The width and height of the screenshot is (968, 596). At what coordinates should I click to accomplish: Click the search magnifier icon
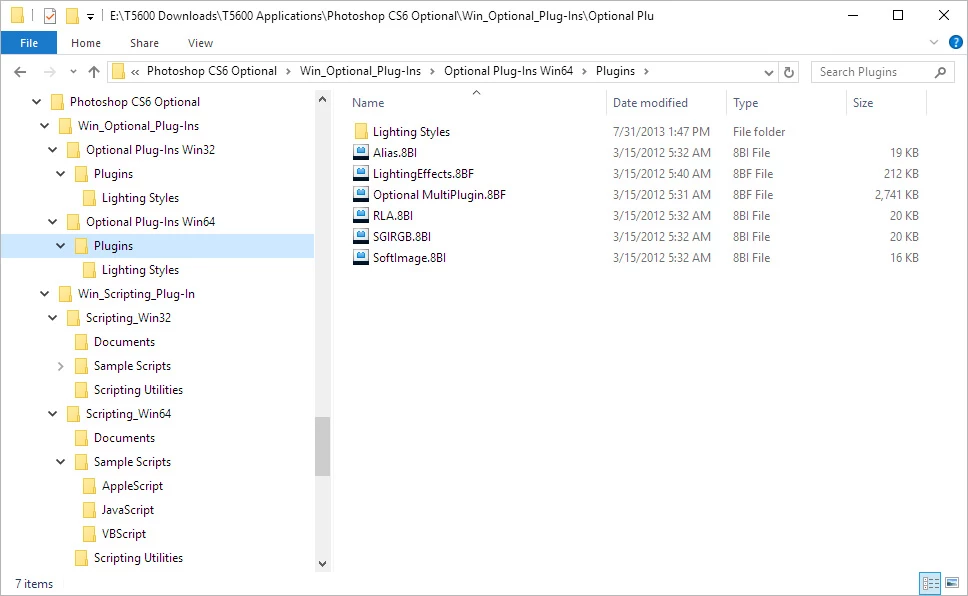point(940,72)
